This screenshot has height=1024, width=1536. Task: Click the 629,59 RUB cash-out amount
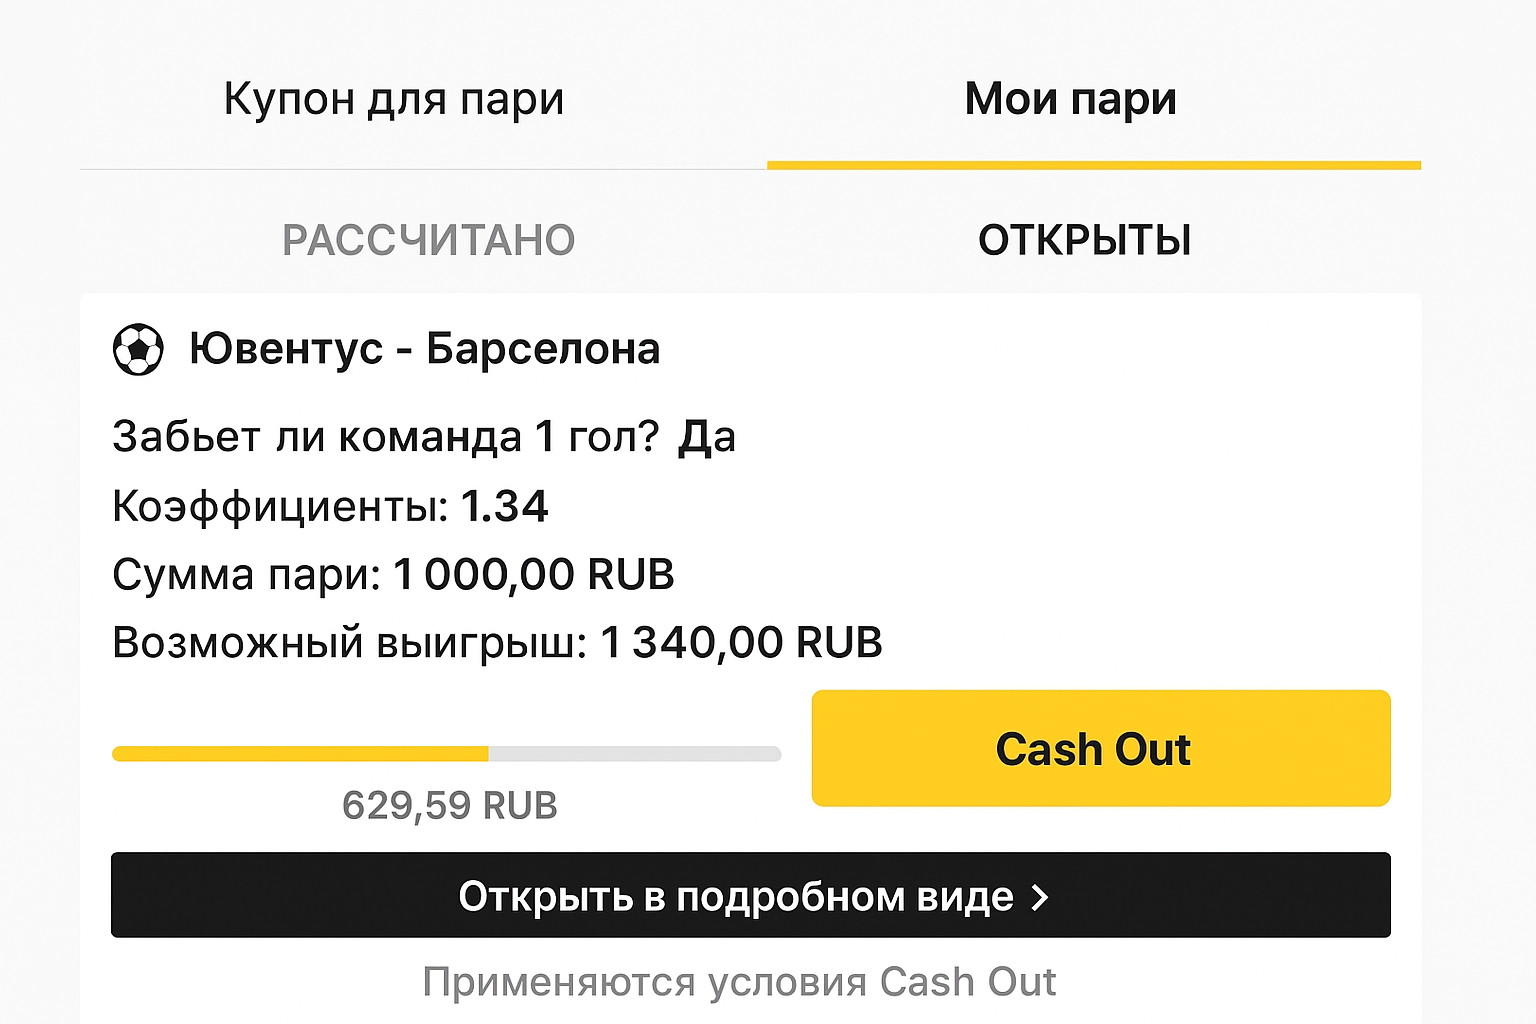pos(449,805)
